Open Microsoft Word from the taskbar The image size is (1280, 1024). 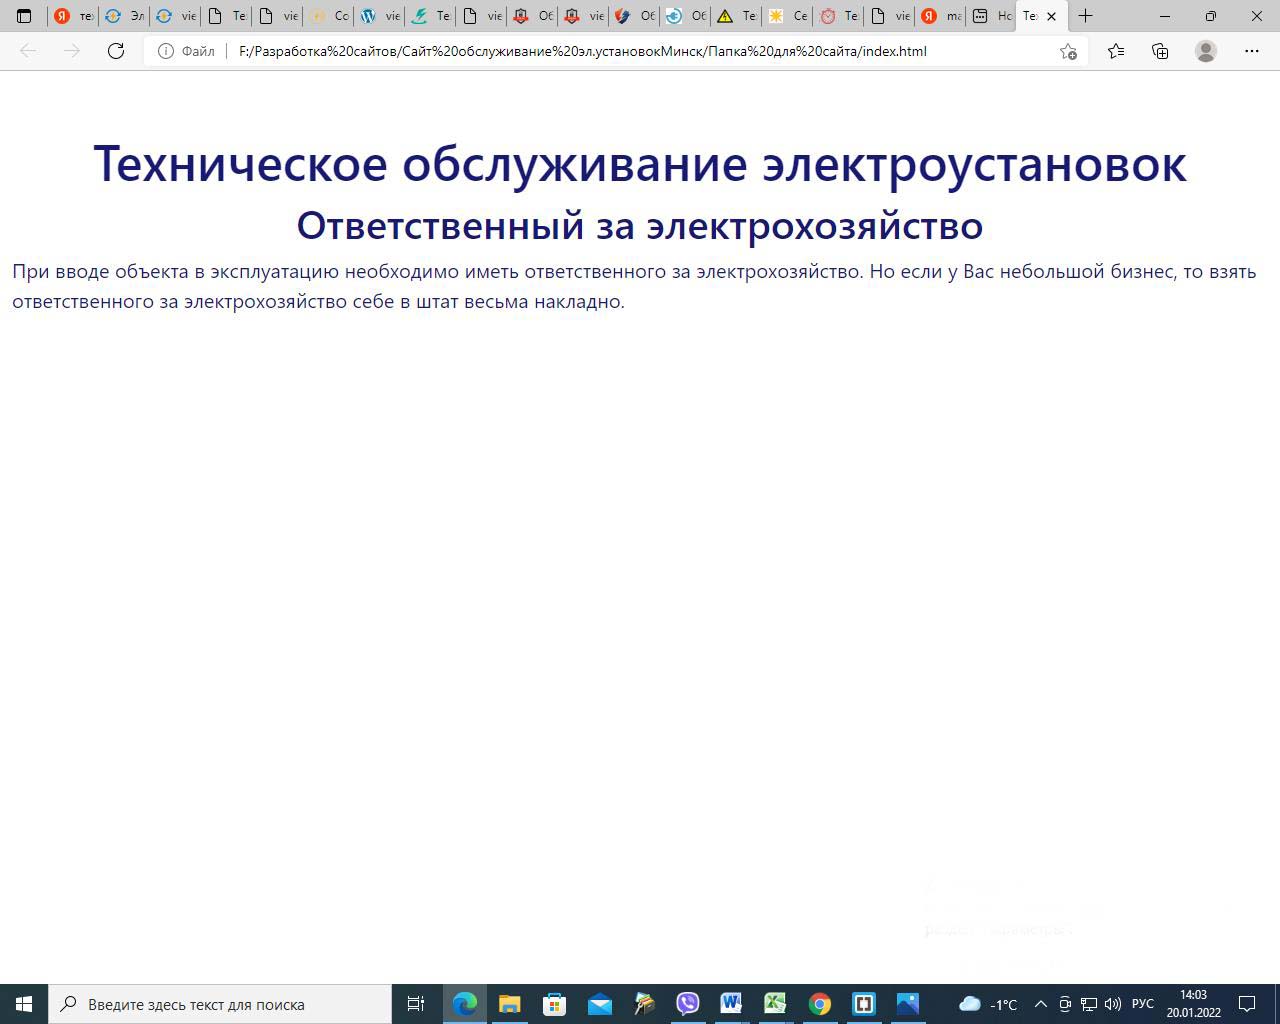(731, 1004)
